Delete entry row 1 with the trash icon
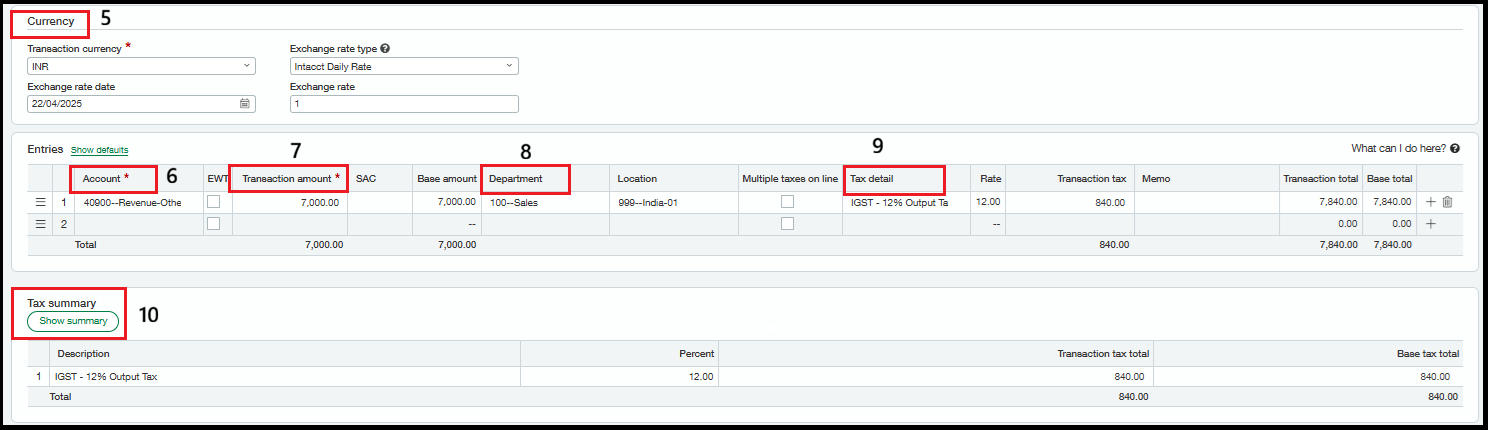 1447,202
